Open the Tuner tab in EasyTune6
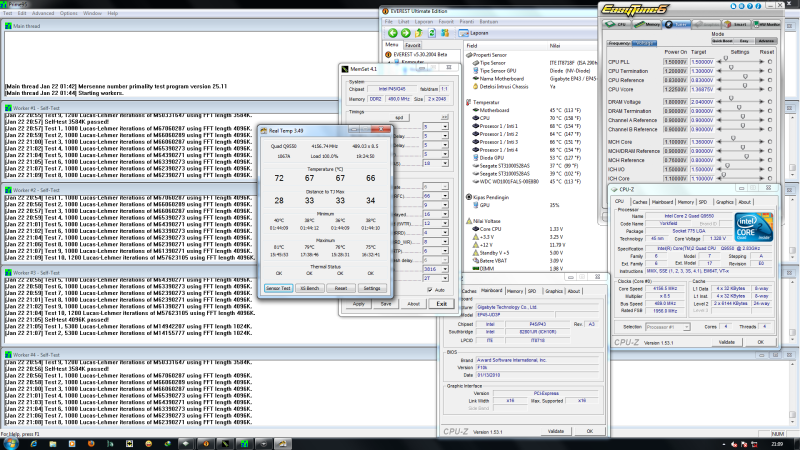This screenshot has width=800, height=450. 677,24
